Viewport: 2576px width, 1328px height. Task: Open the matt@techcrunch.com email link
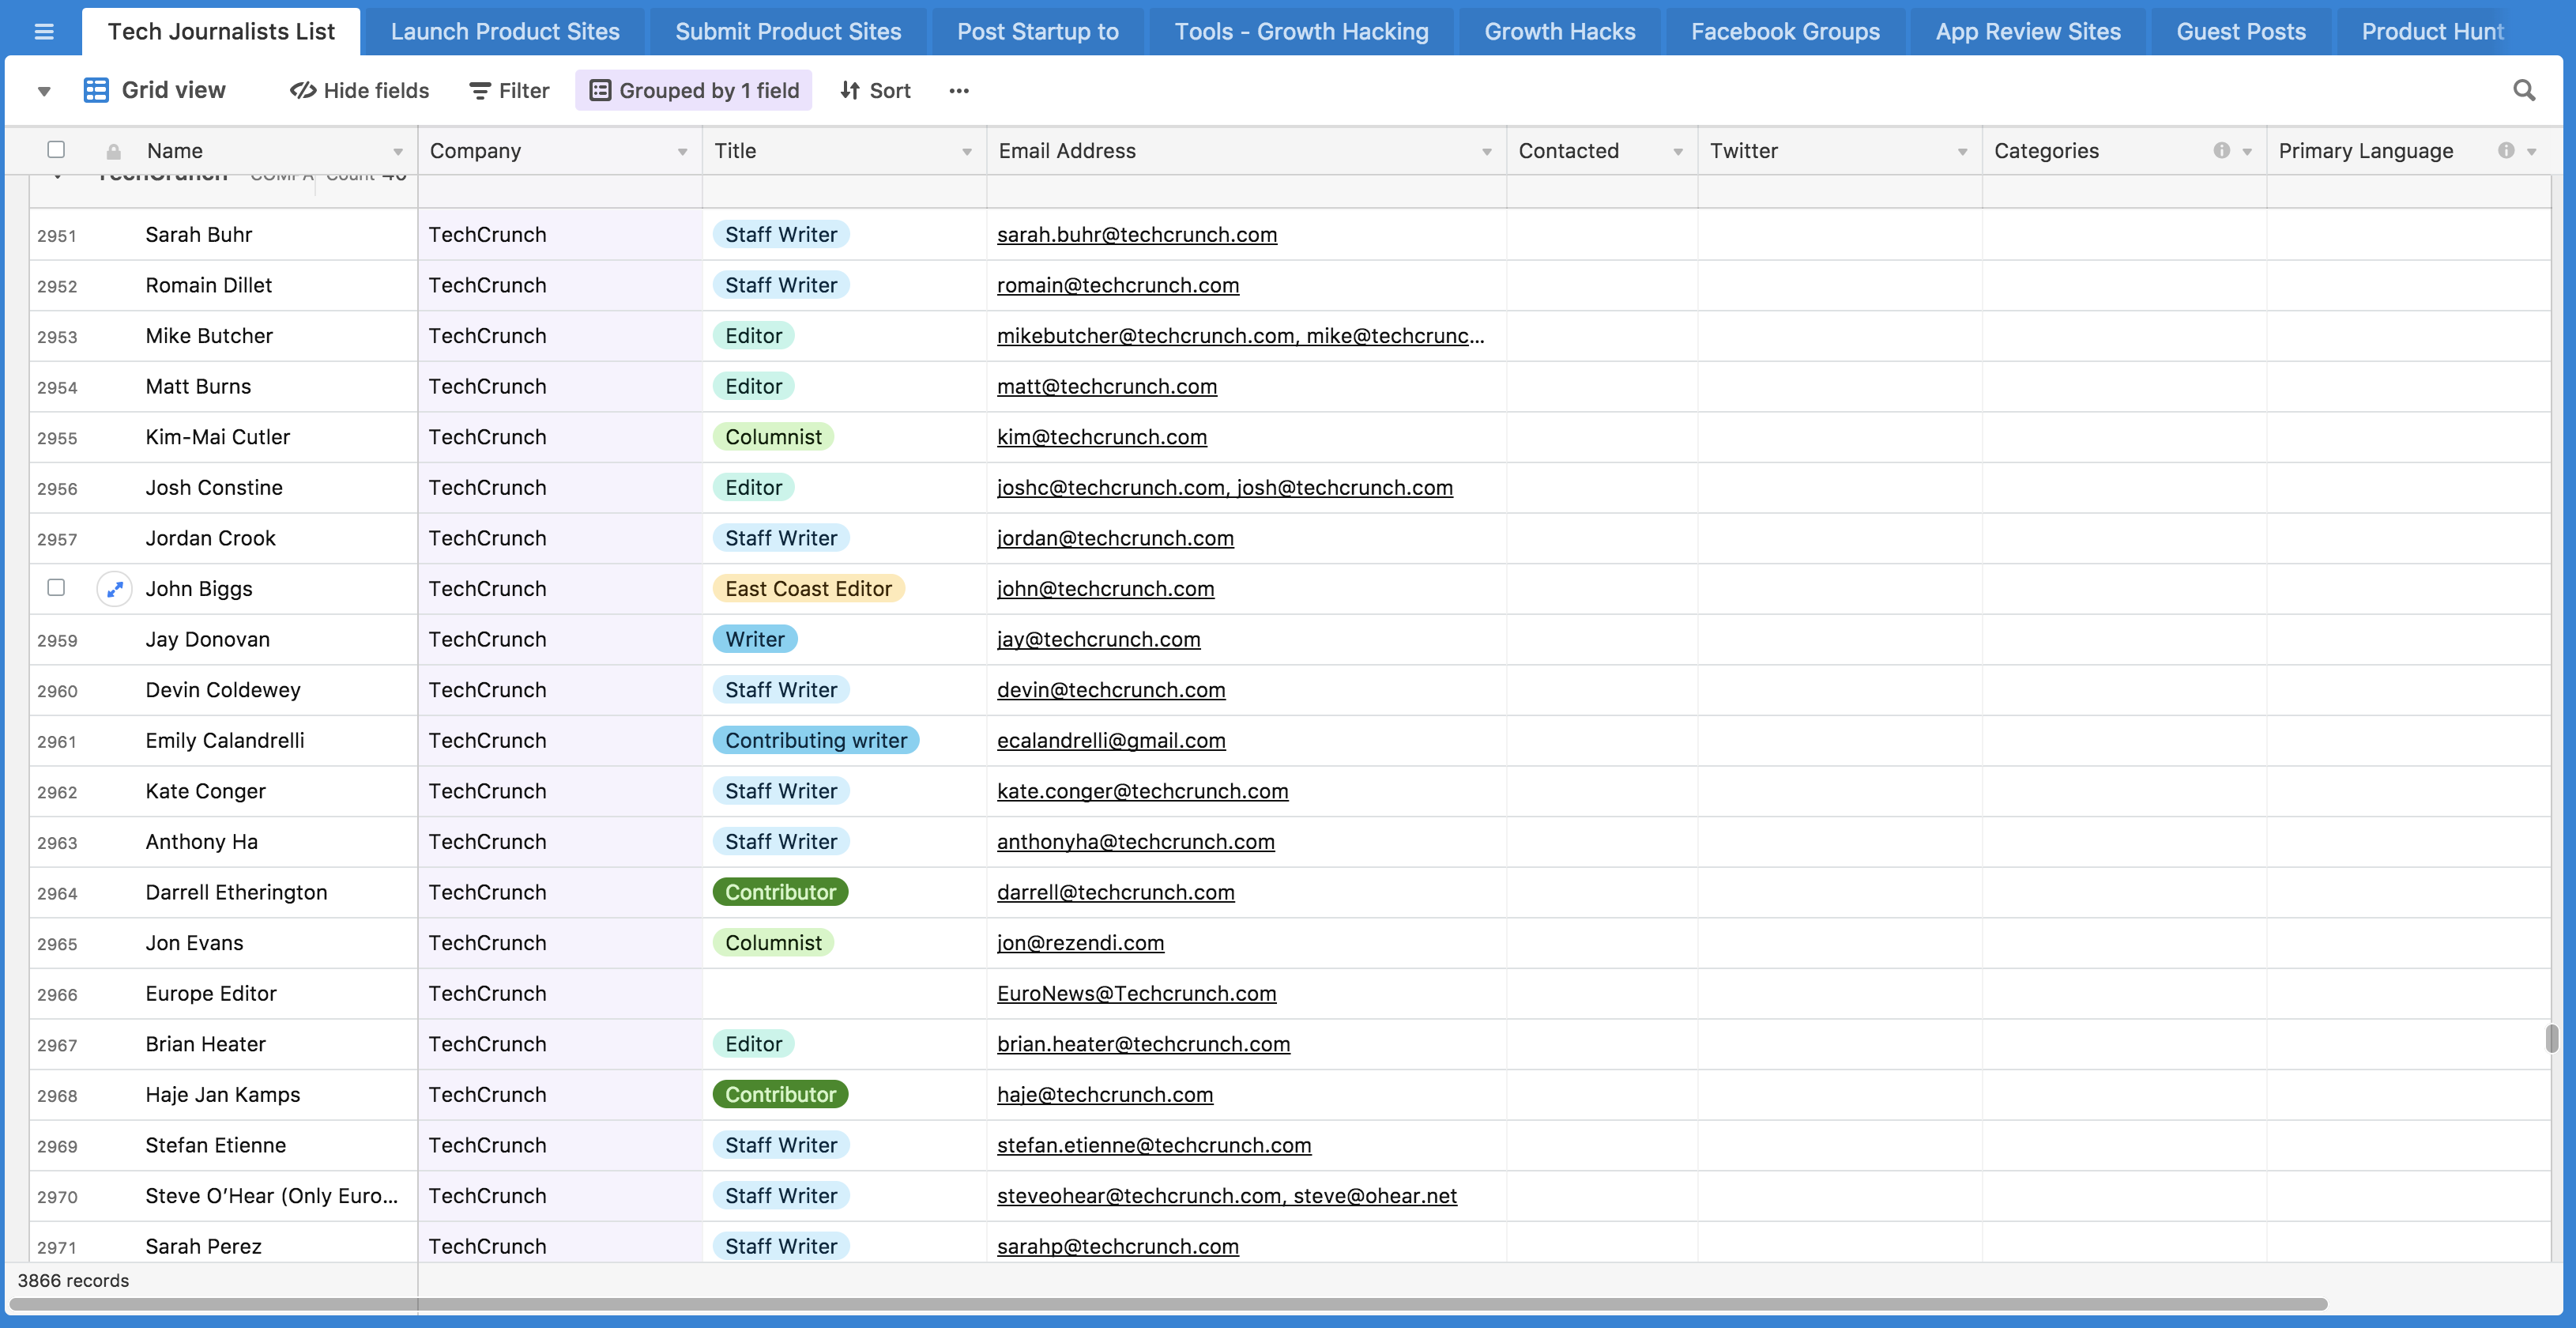tap(1107, 387)
